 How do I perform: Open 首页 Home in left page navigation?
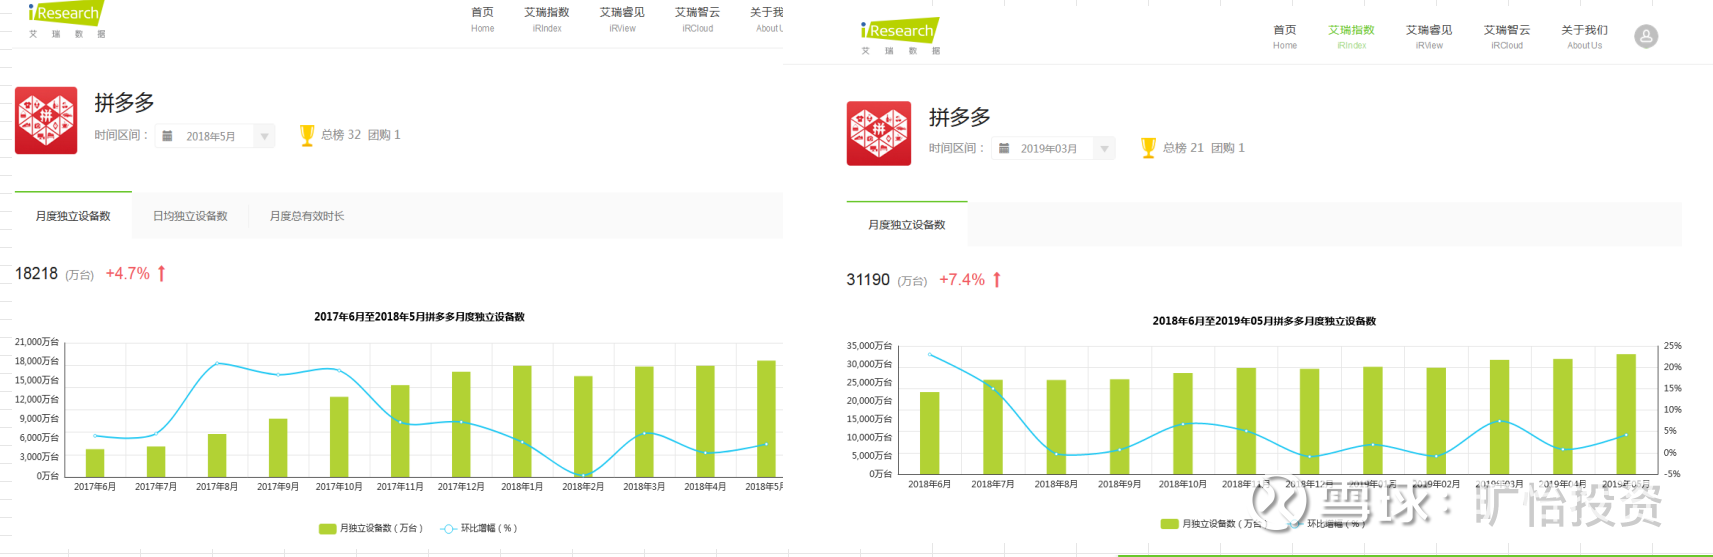coord(483,19)
